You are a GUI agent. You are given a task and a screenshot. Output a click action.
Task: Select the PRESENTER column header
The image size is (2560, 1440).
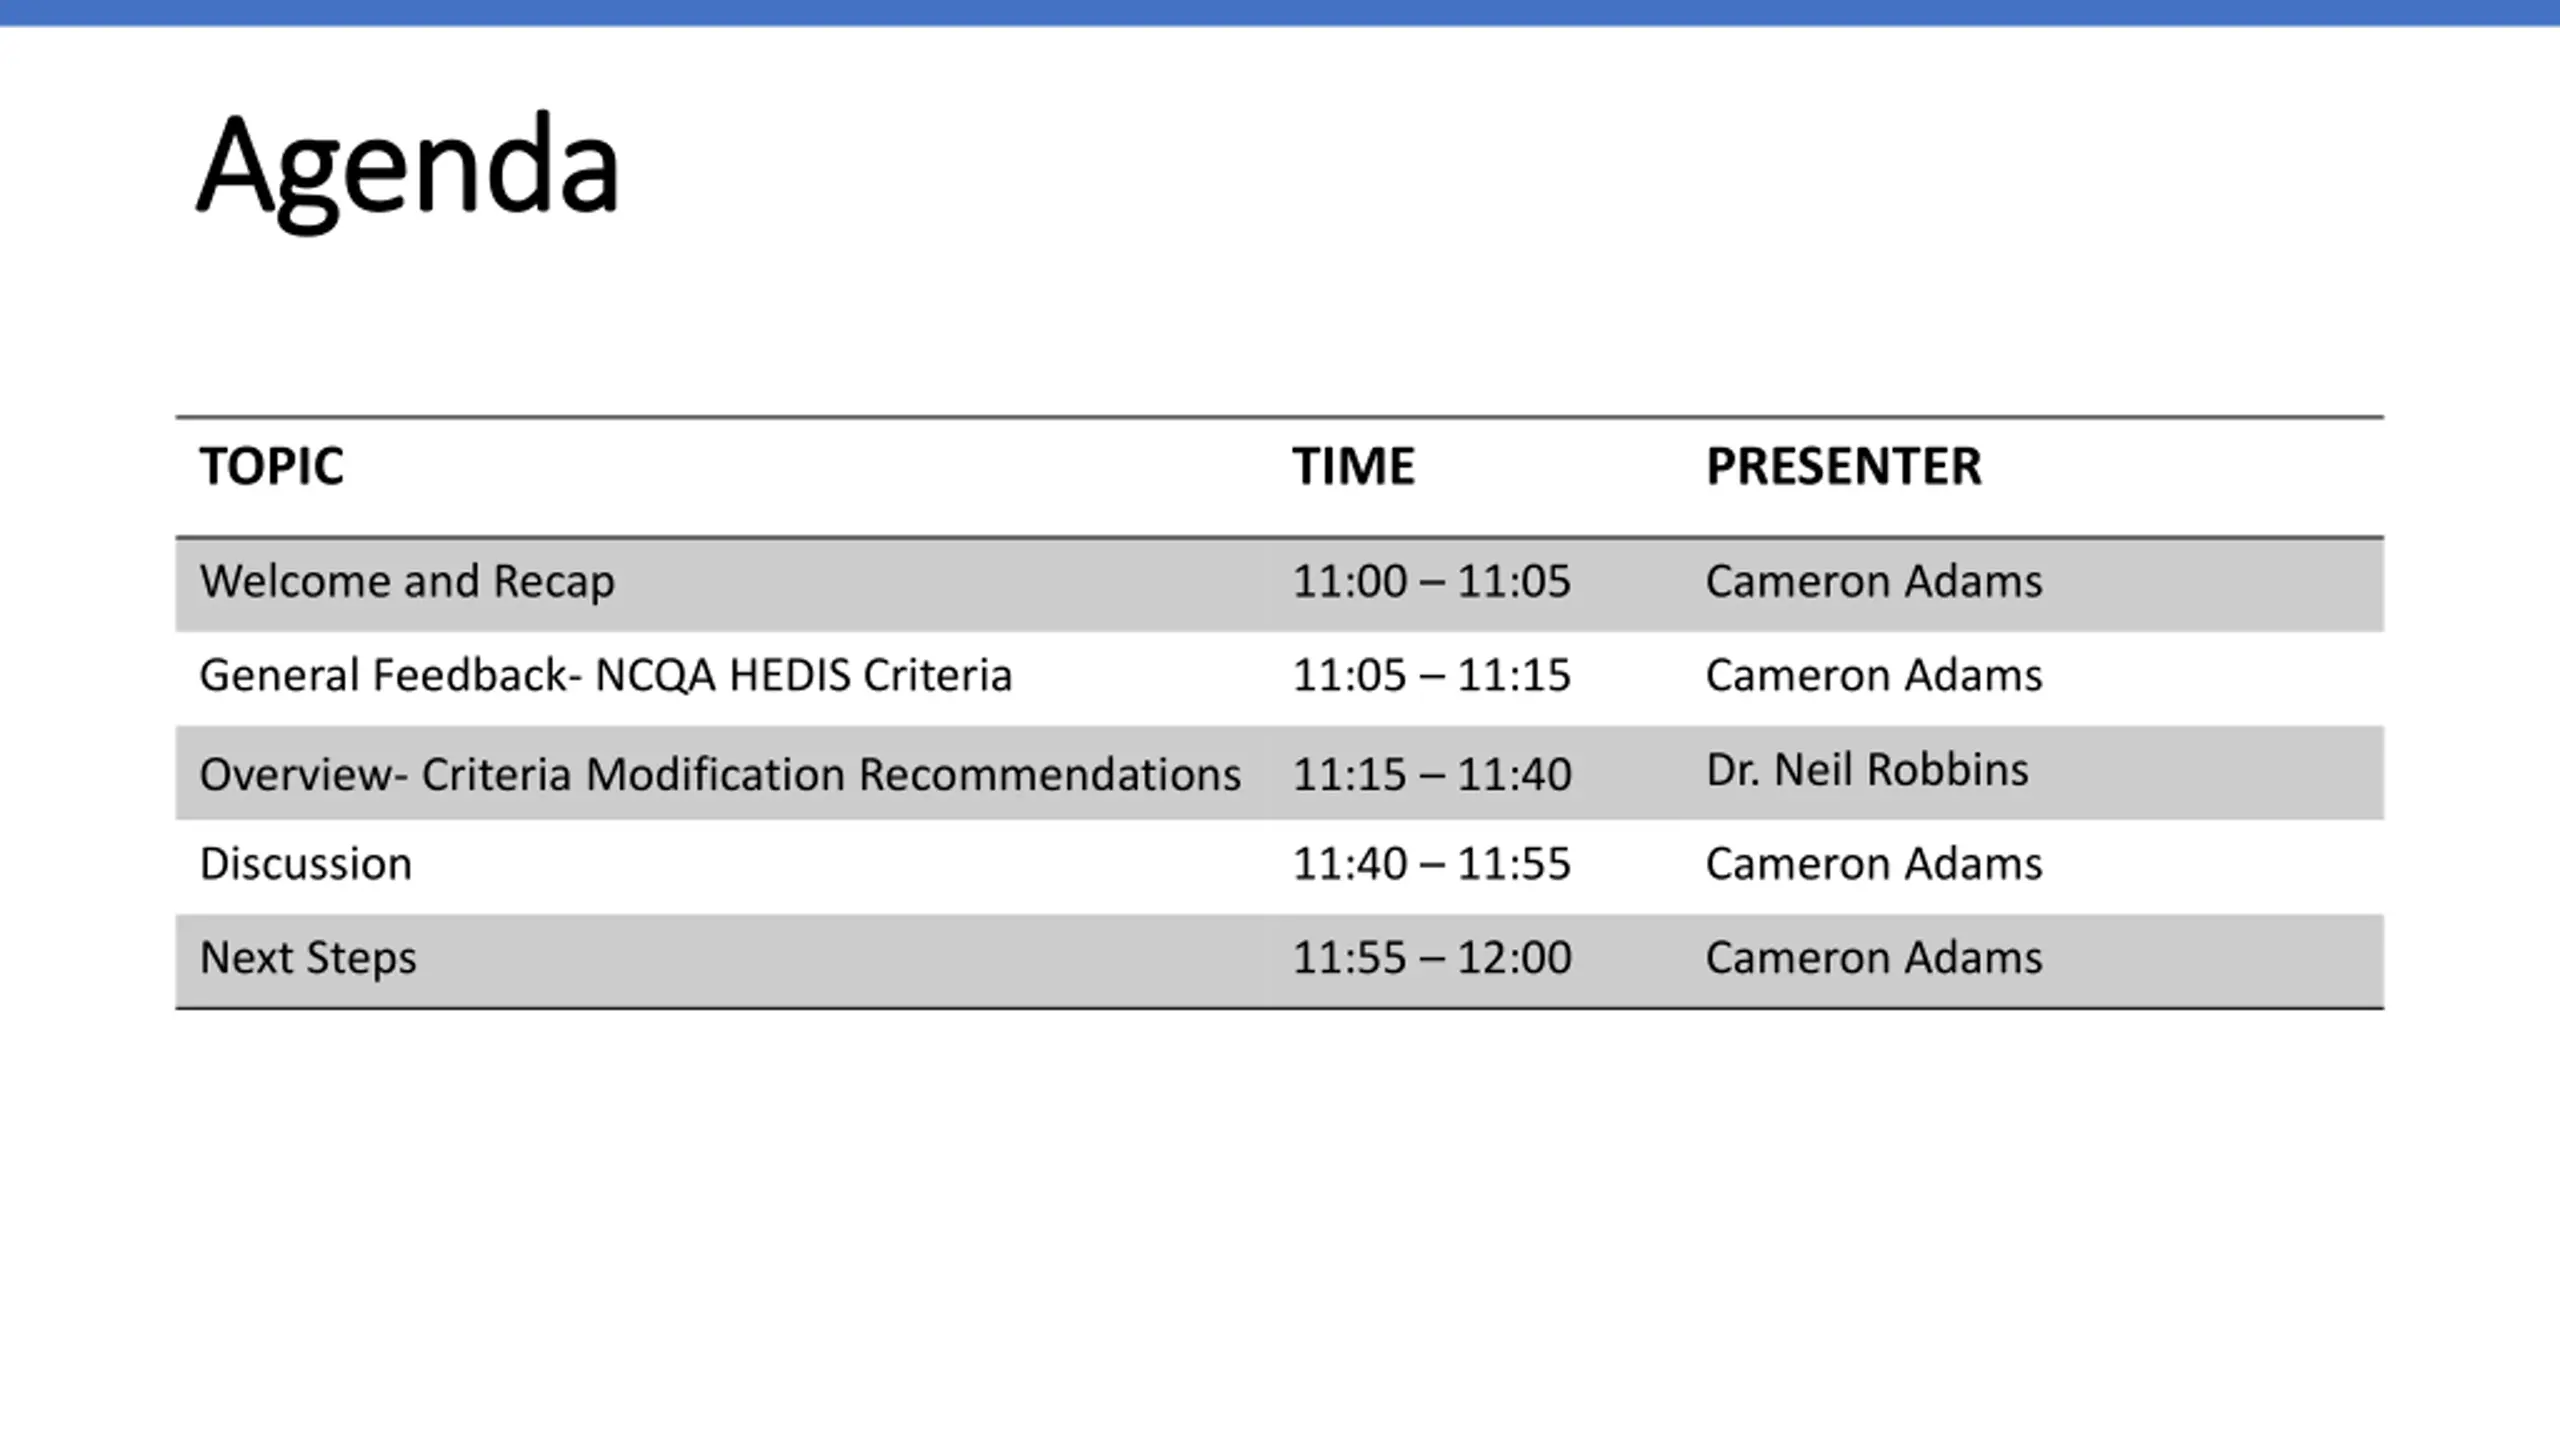[x=1843, y=466]
